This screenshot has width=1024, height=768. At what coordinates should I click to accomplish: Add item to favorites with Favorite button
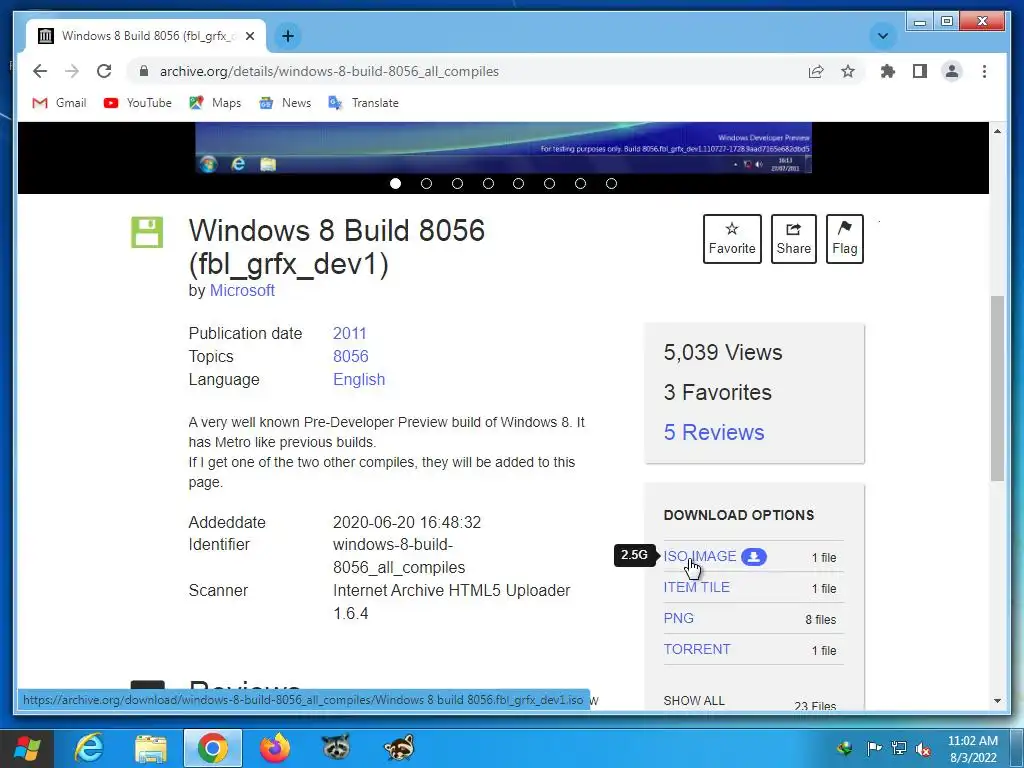732,238
